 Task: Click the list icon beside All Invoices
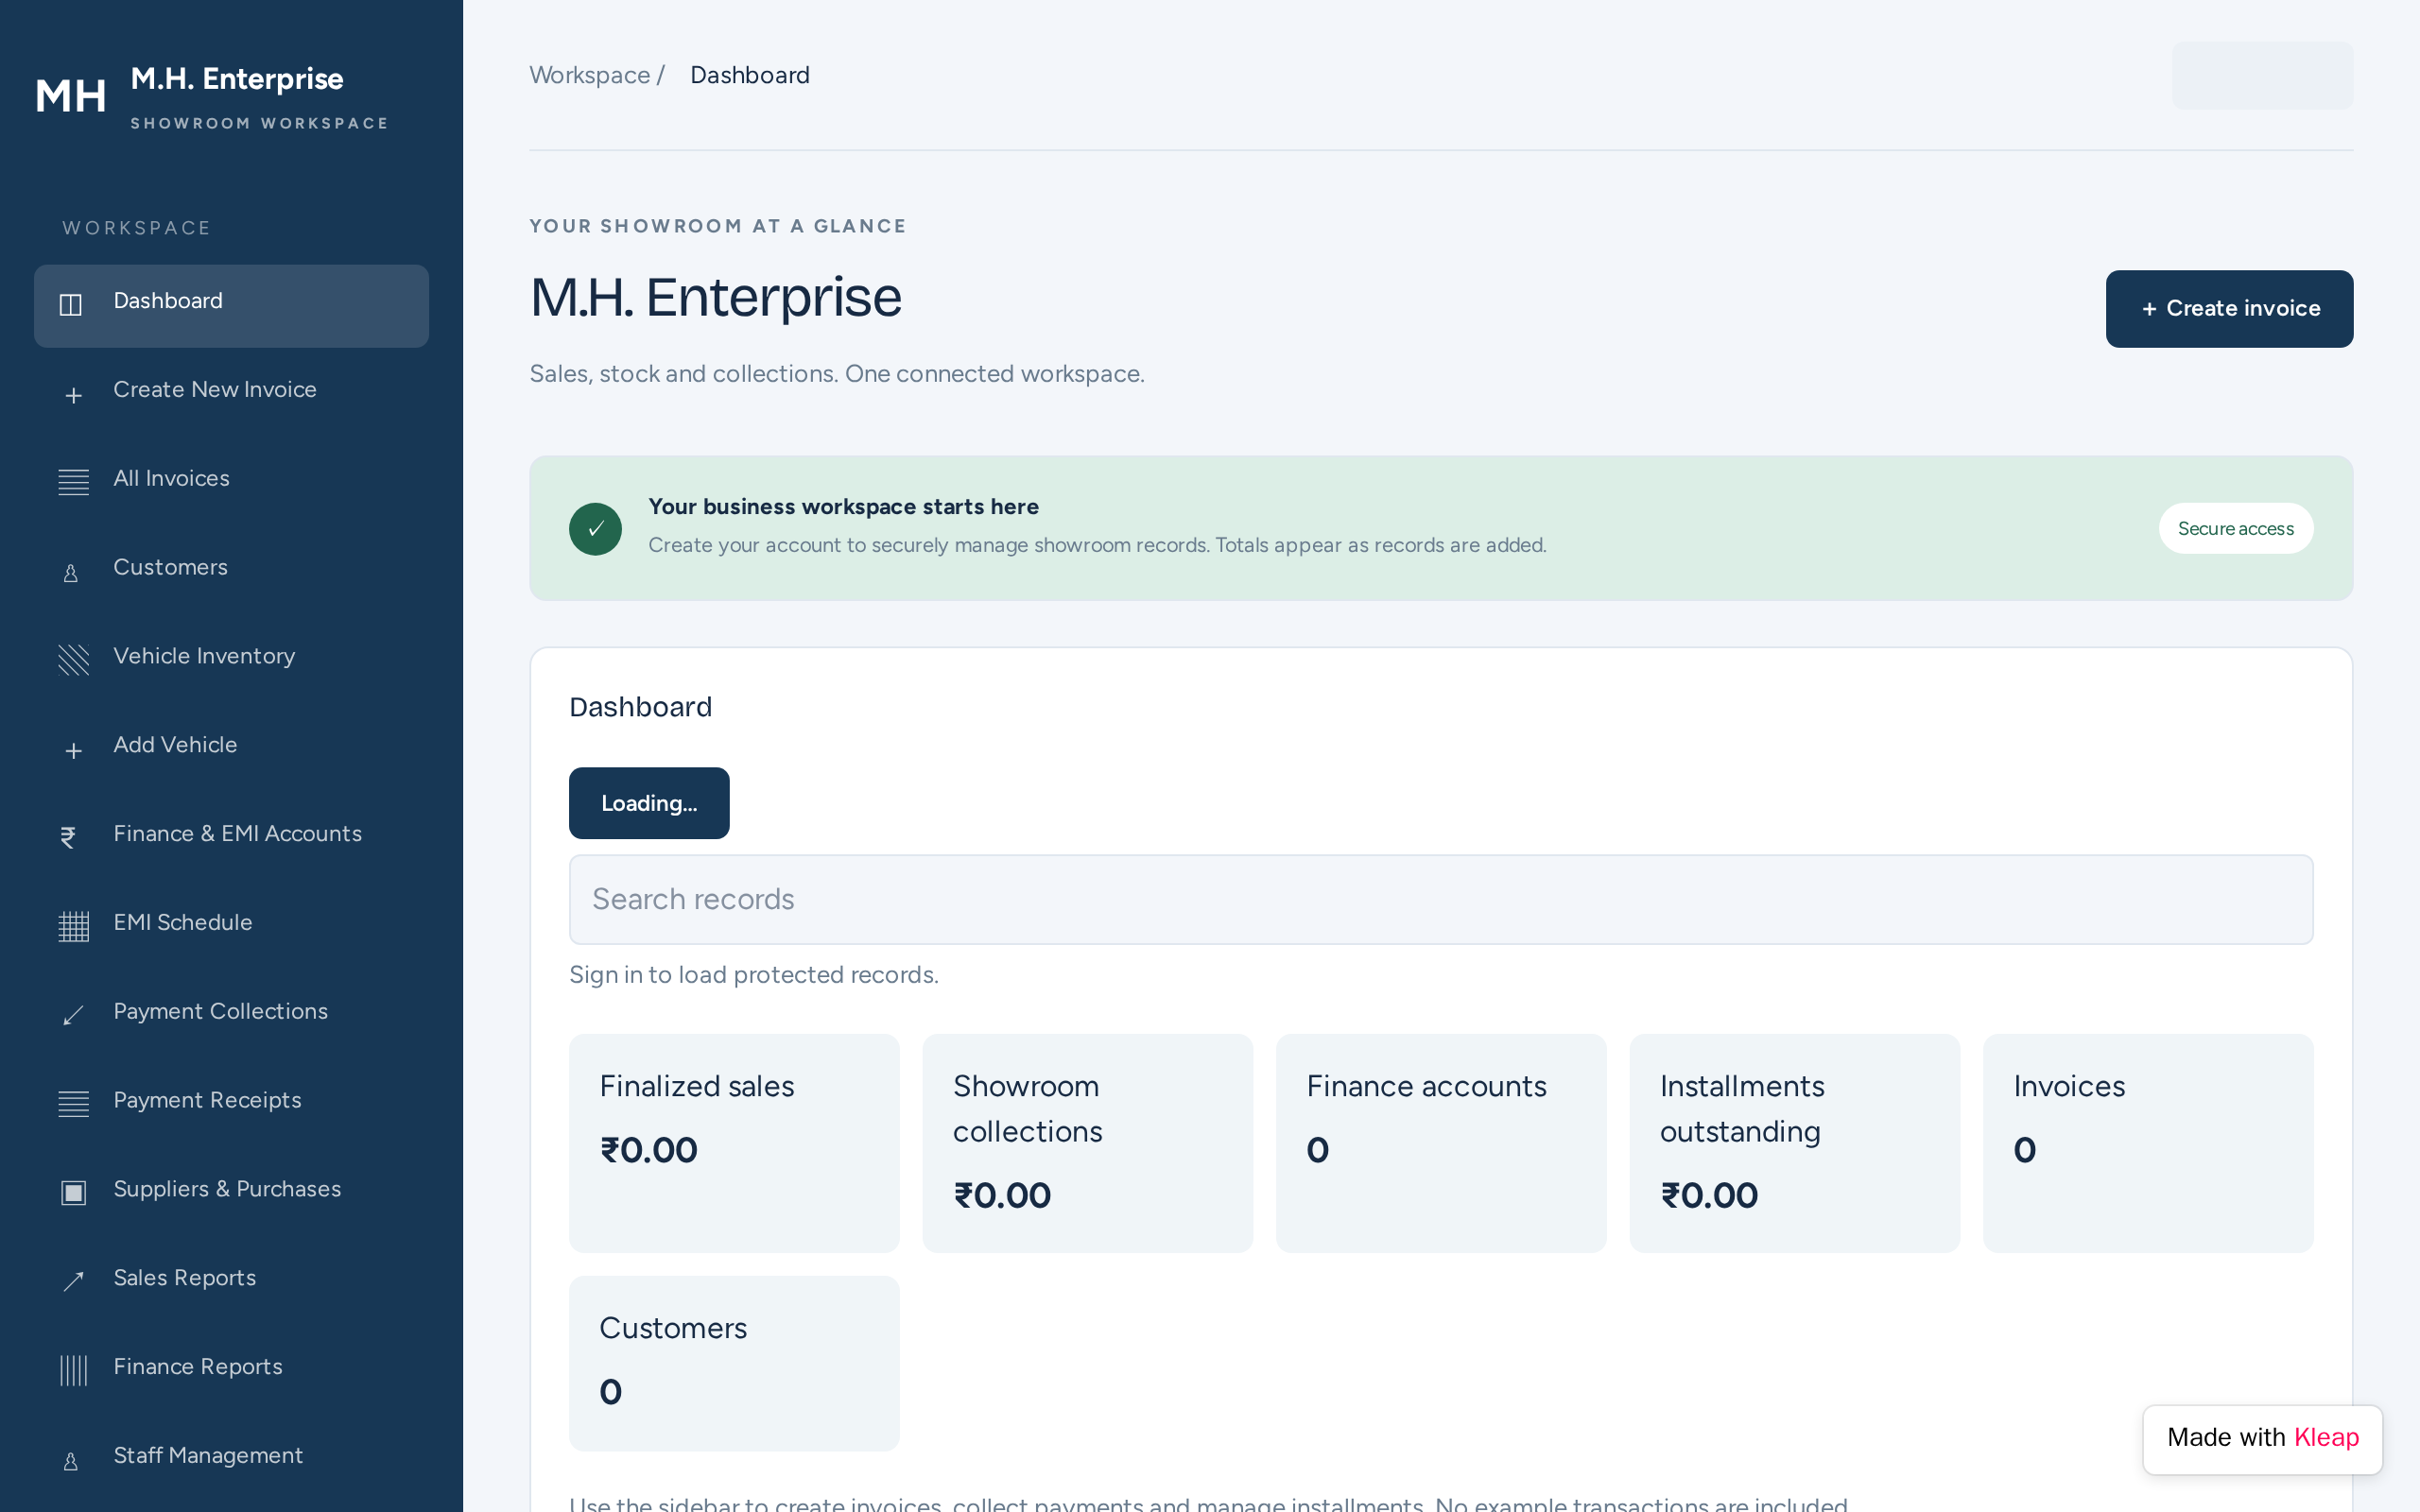point(73,482)
